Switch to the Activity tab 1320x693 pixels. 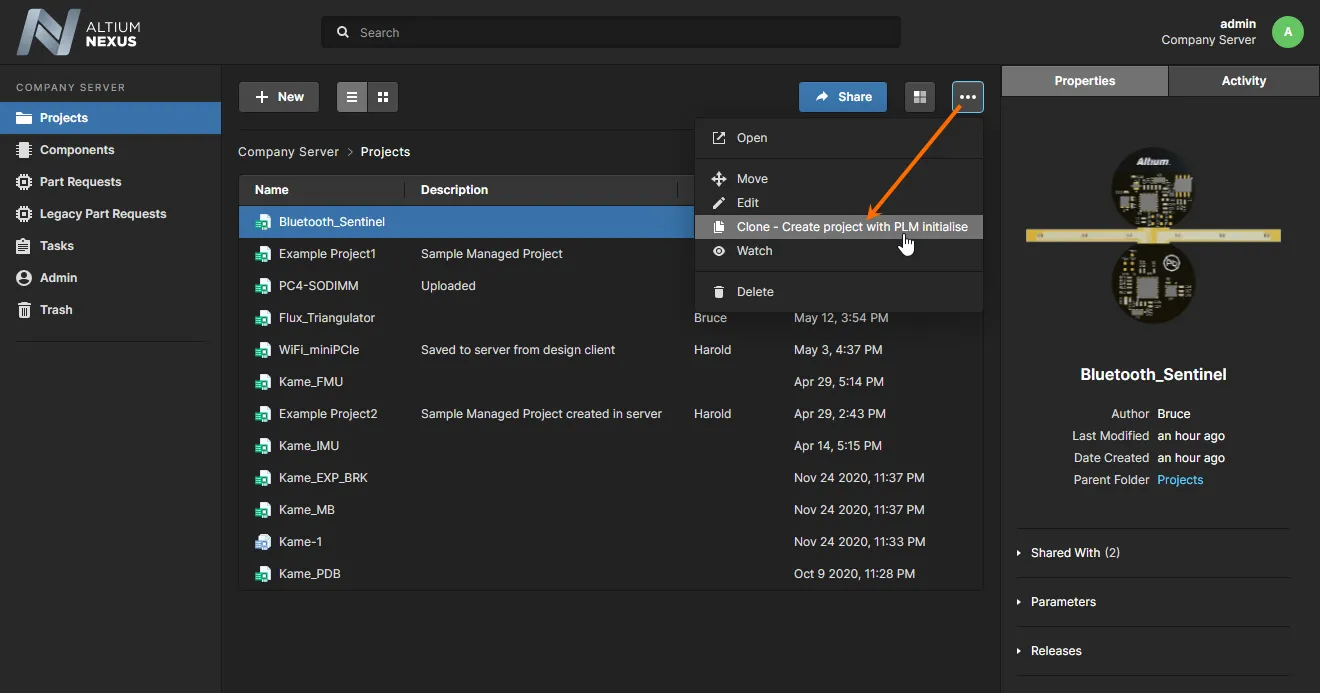pyautogui.click(x=1244, y=81)
